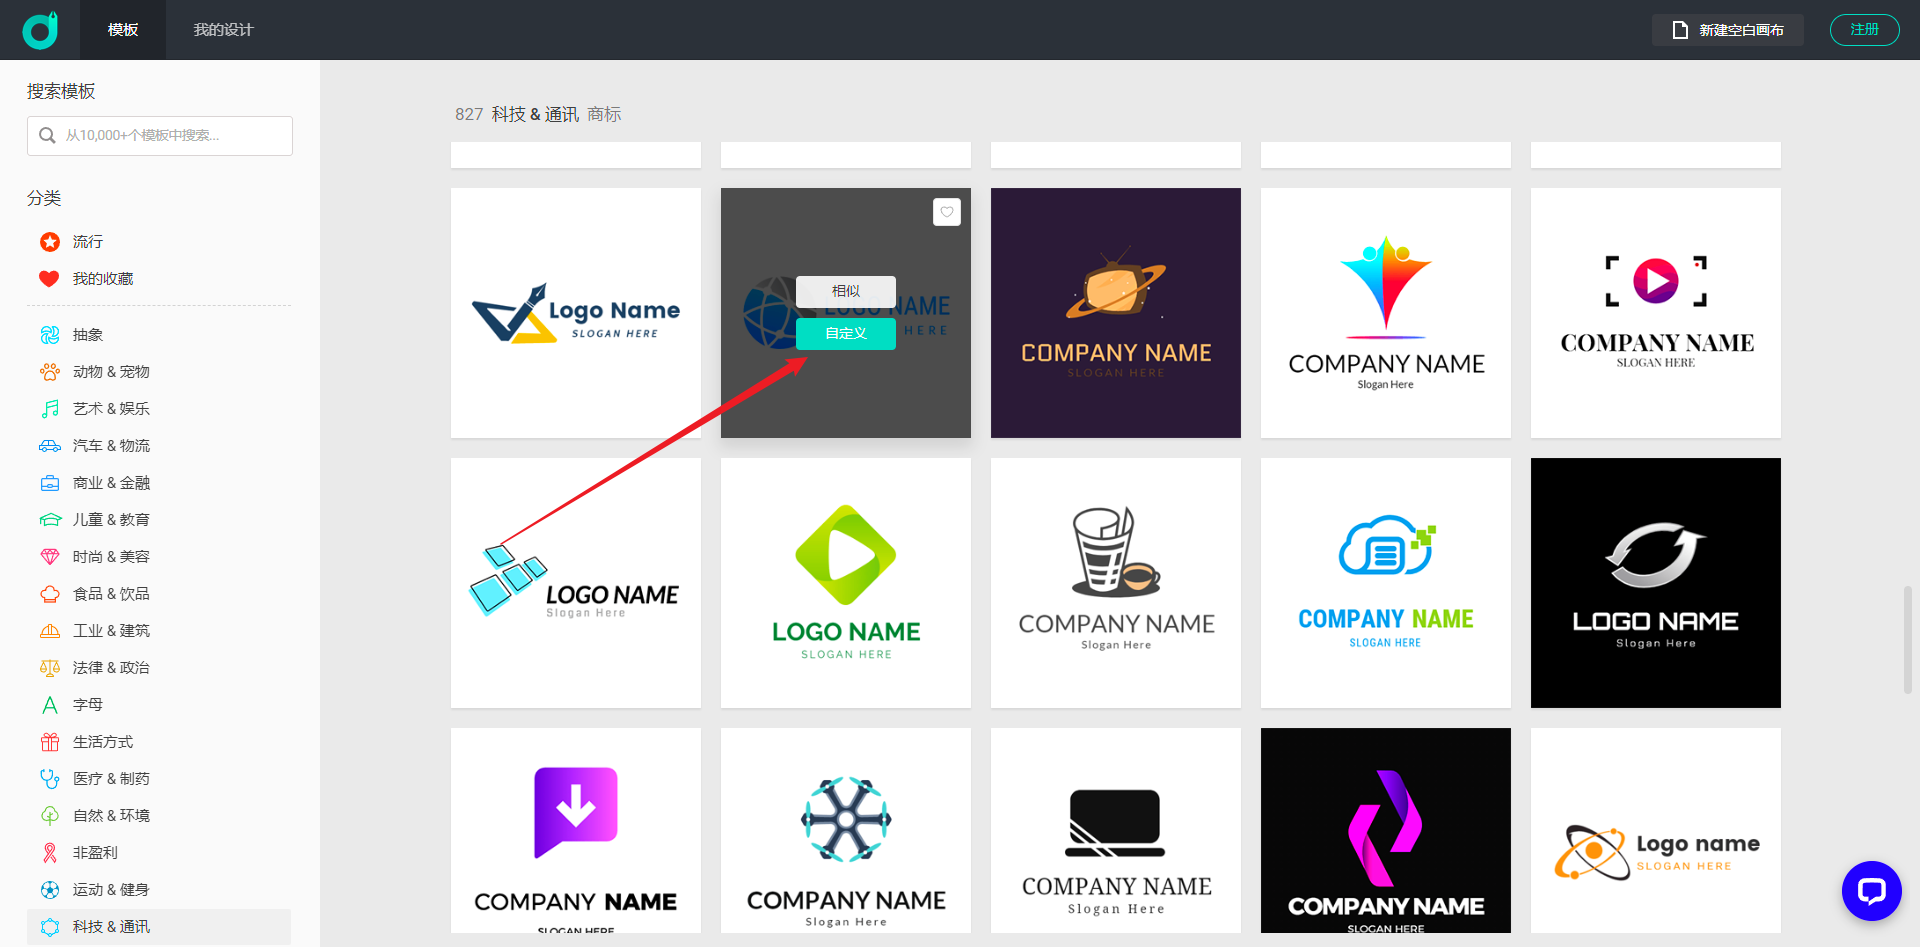Screen dimensions: 1920x947
Task: Select 法律 & 政治 scales icon
Action: (x=50, y=668)
